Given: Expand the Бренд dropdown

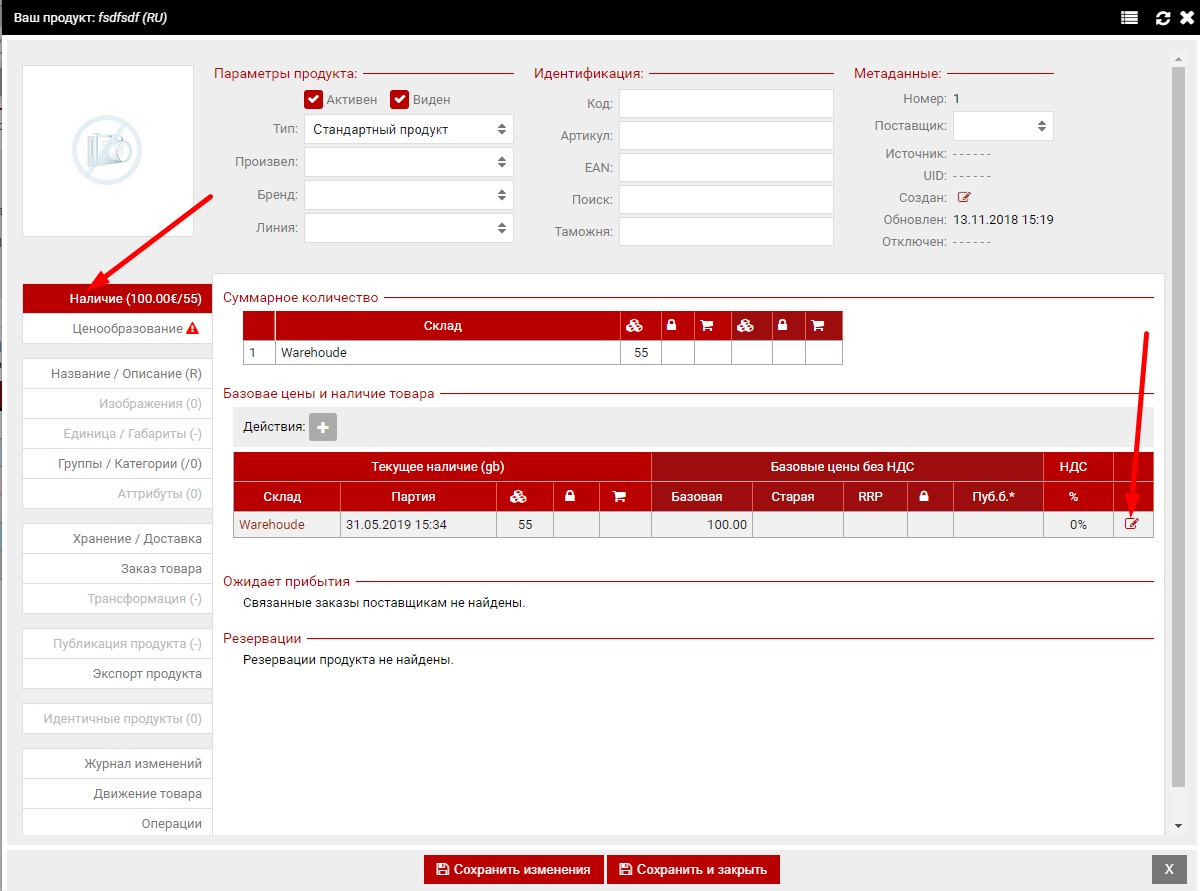Looking at the screenshot, I should 408,194.
